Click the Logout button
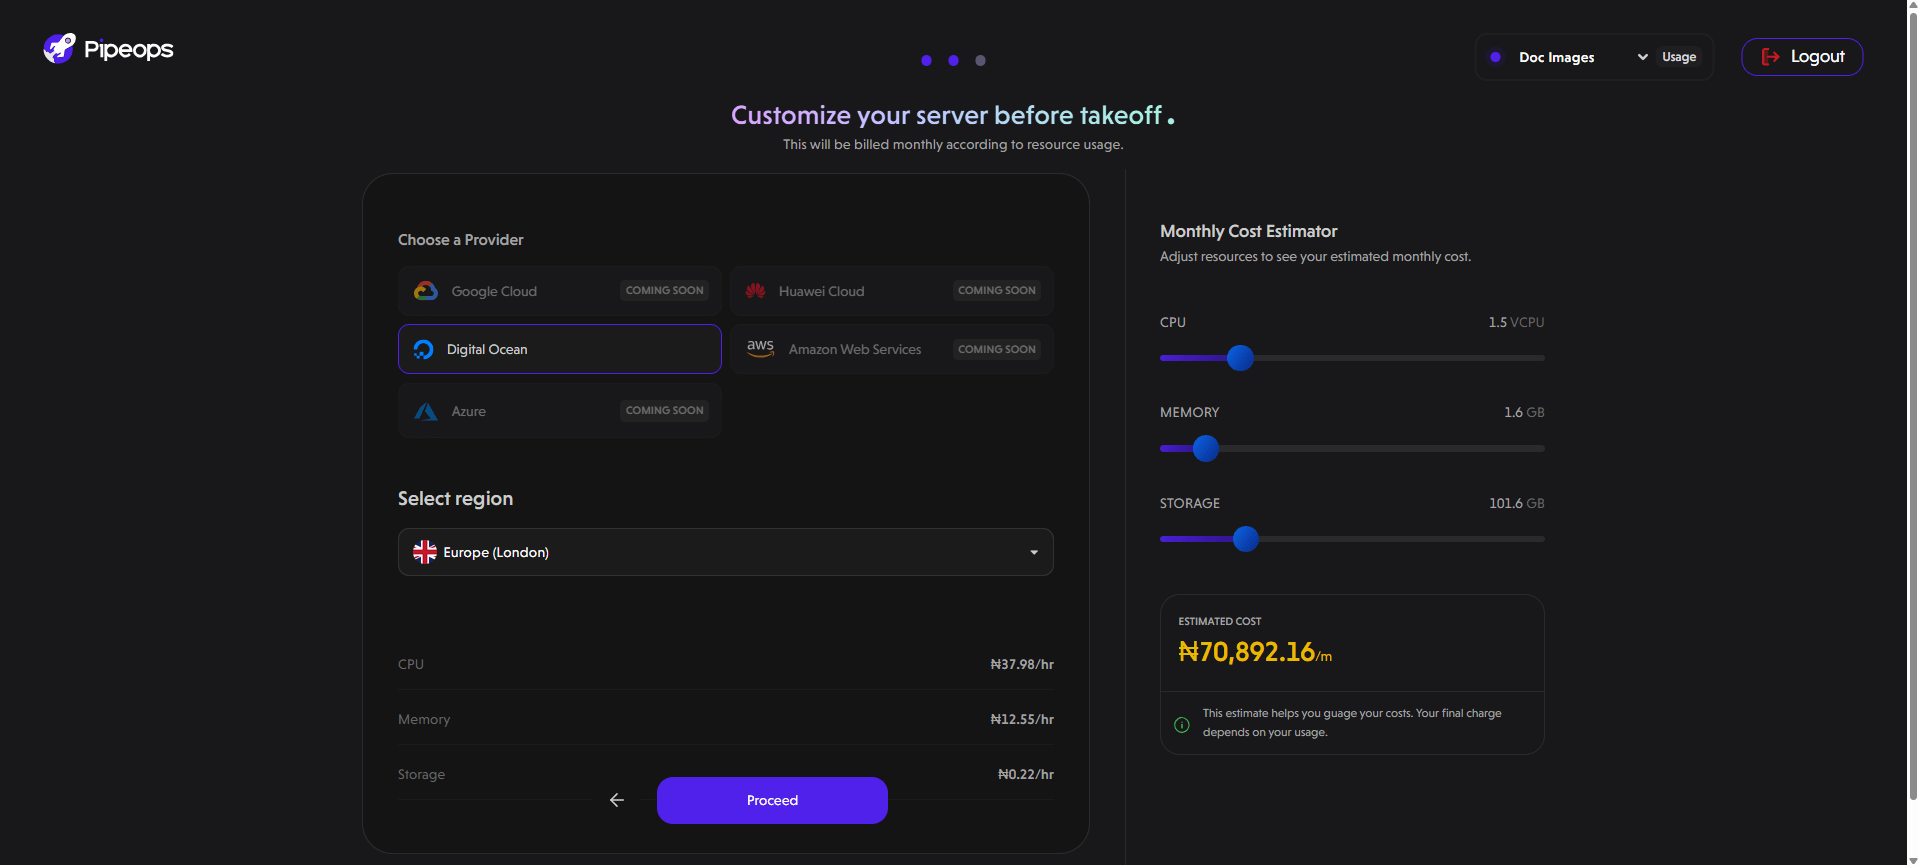The image size is (1919, 865). click(x=1802, y=57)
